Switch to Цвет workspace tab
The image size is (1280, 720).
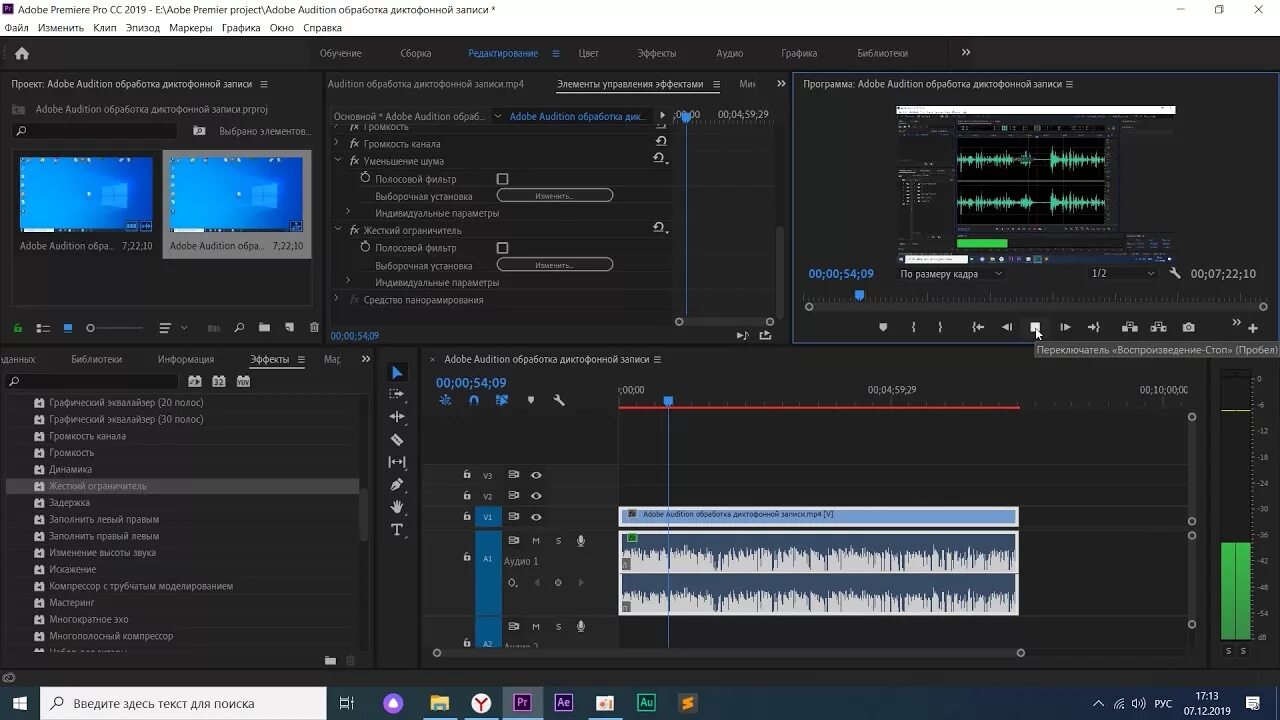point(589,53)
